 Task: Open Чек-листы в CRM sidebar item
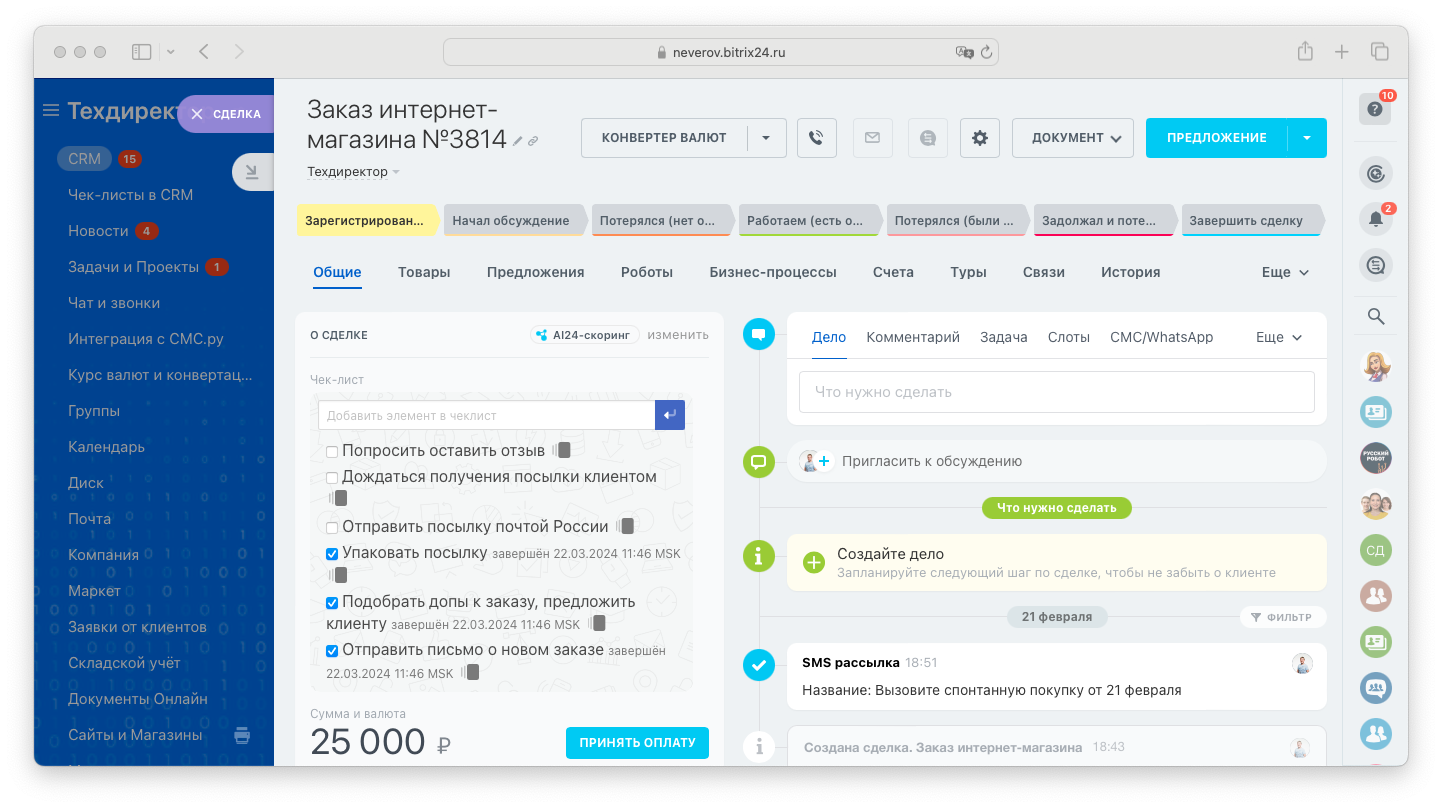(x=130, y=195)
